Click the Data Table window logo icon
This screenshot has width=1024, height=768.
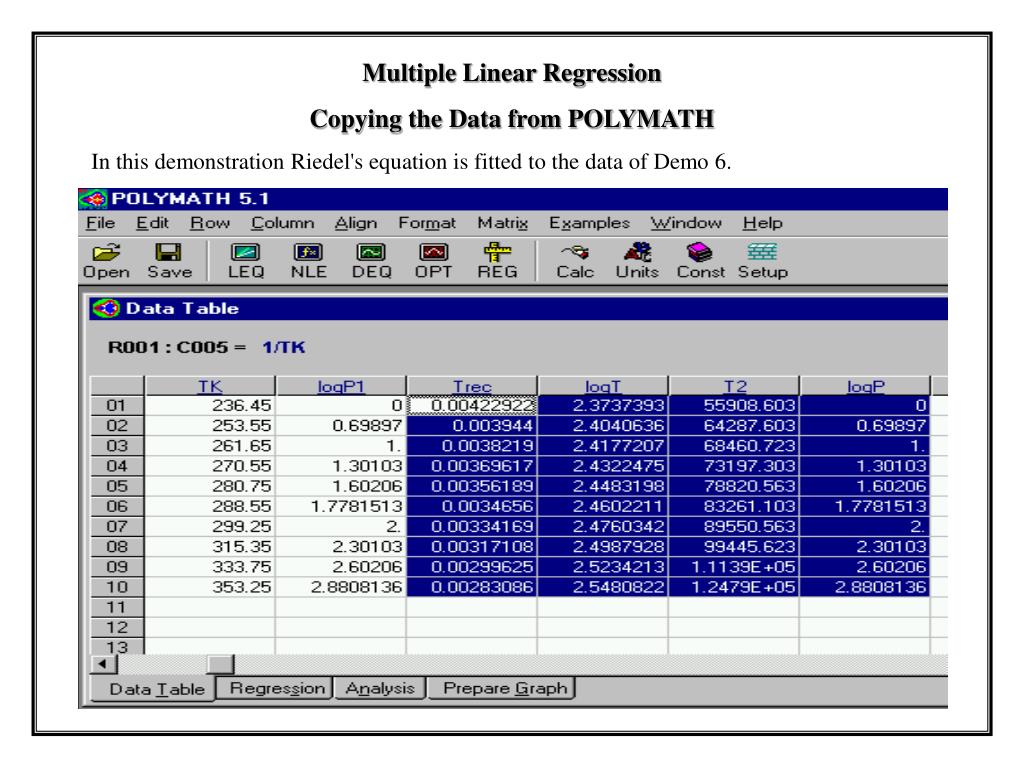(x=106, y=308)
